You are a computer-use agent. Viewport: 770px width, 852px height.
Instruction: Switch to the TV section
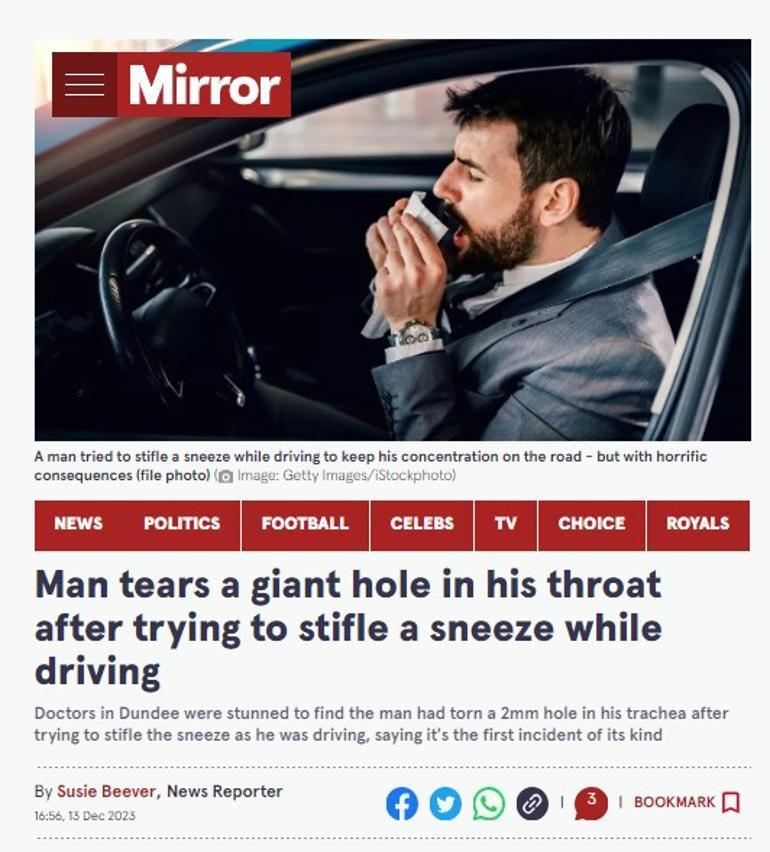tap(505, 523)
